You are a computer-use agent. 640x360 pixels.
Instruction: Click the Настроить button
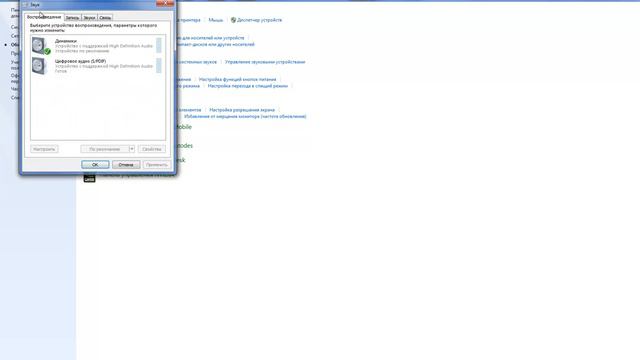coord(44,149)
